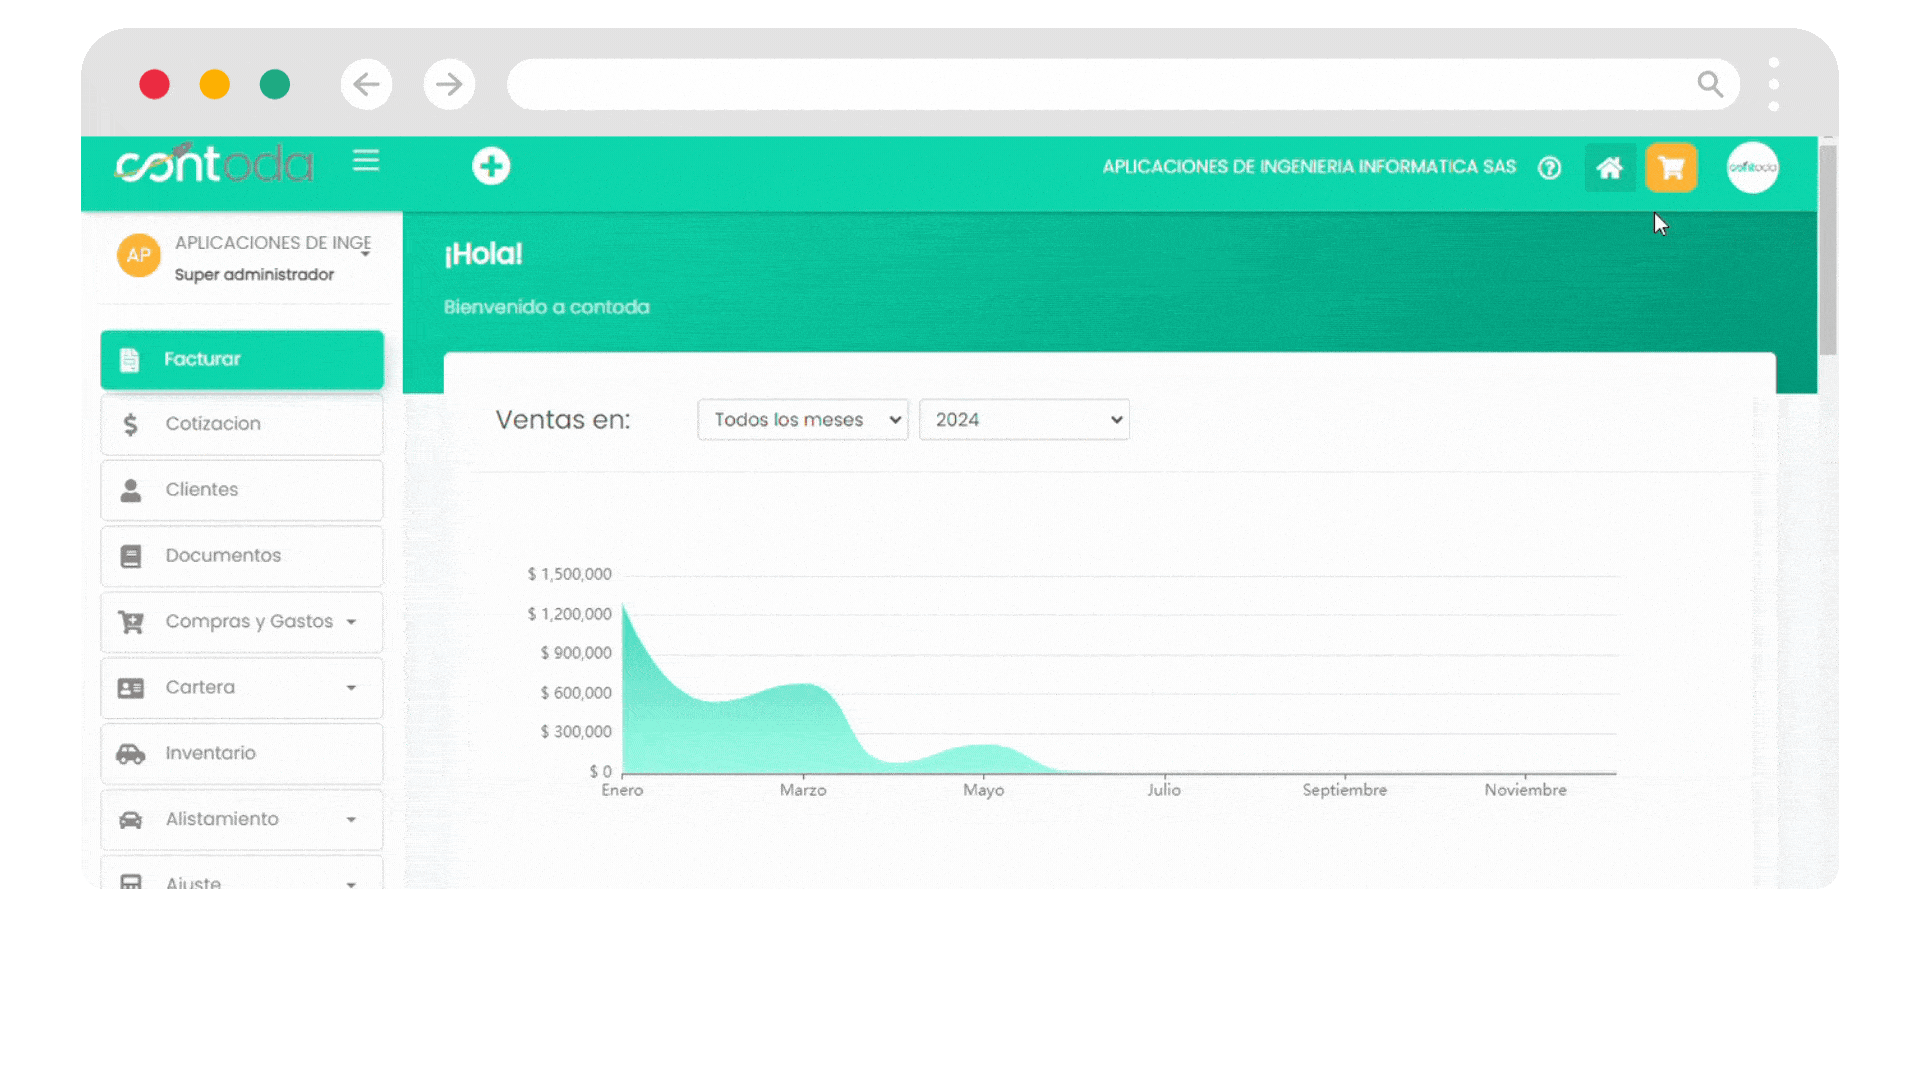Open the 2024 year dropdown
Image resolution: width=1920 pixels, height=1080 pixels.
click(1024, 420)
